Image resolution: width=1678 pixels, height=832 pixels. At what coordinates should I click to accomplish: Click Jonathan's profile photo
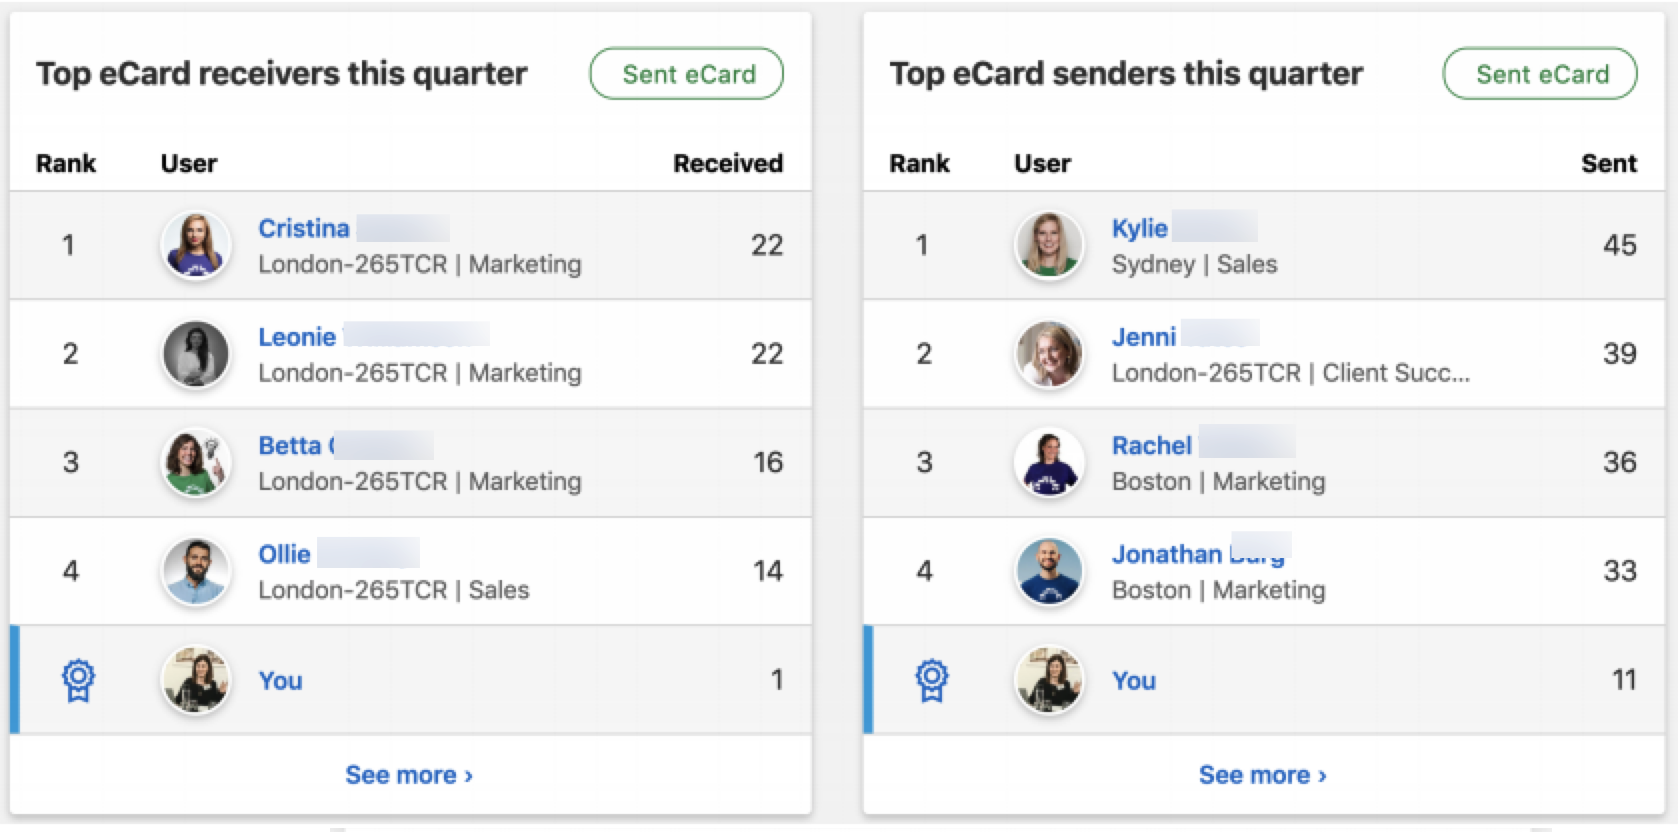tap(1048, 572)
